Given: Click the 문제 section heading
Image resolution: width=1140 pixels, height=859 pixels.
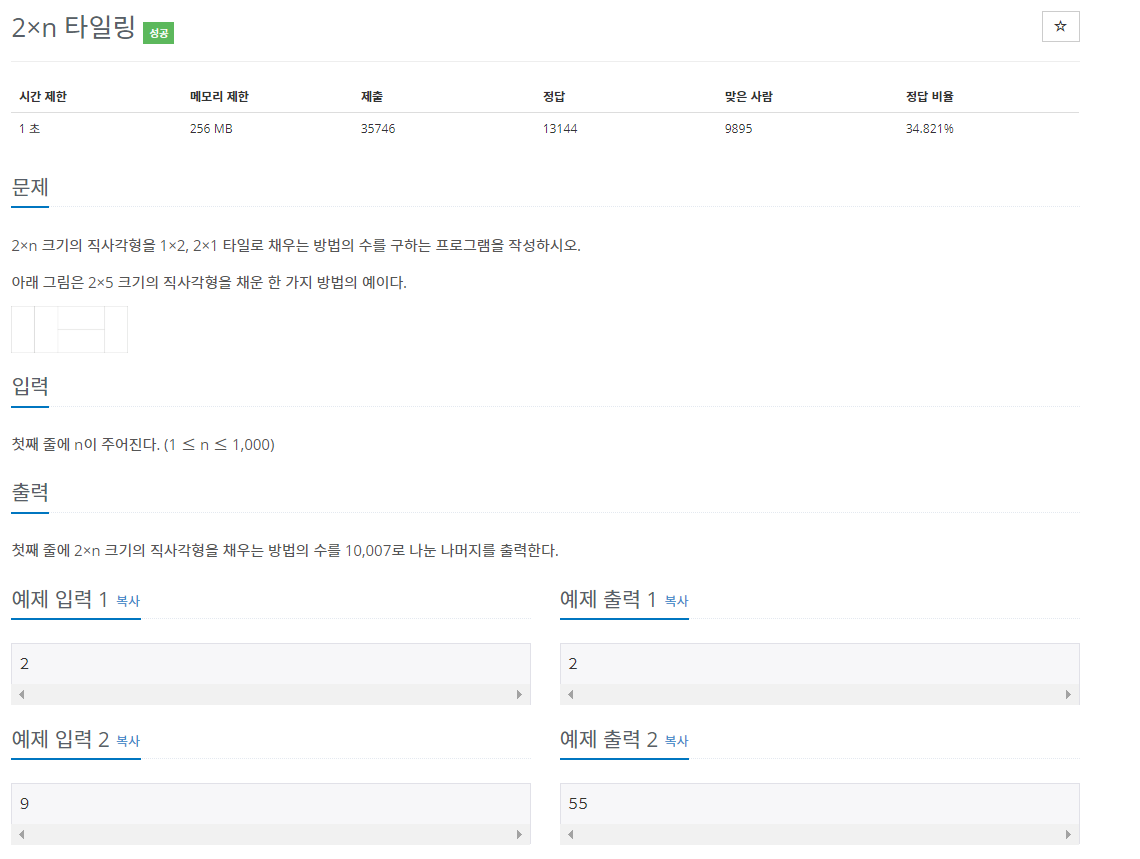Looking at the screenshot, I should click(29, 187).
